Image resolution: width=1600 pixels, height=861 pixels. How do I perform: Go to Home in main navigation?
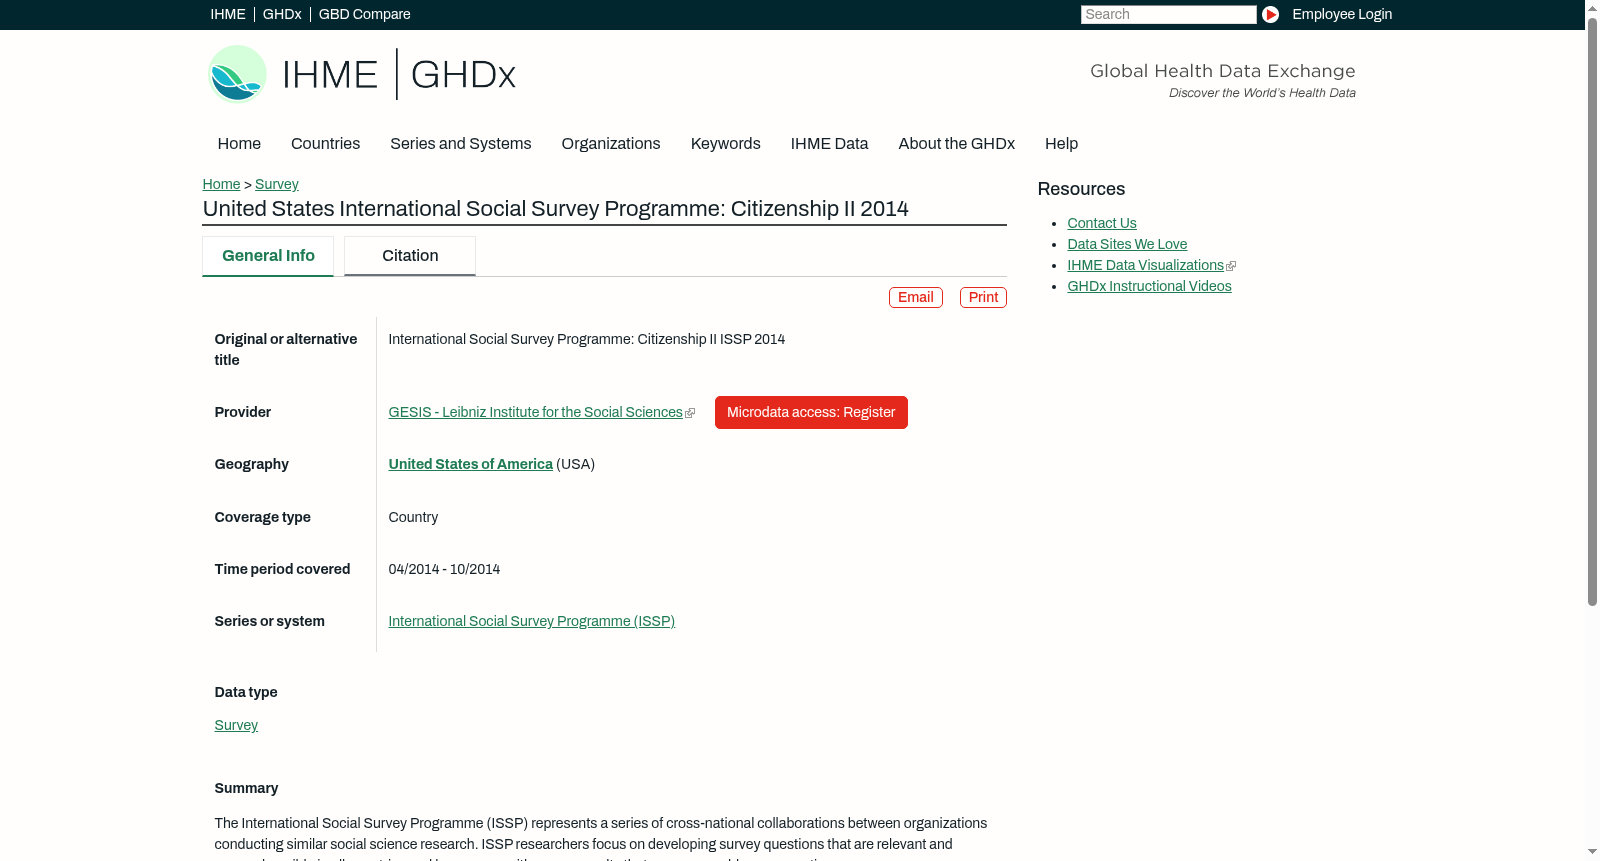click(239, 144)
